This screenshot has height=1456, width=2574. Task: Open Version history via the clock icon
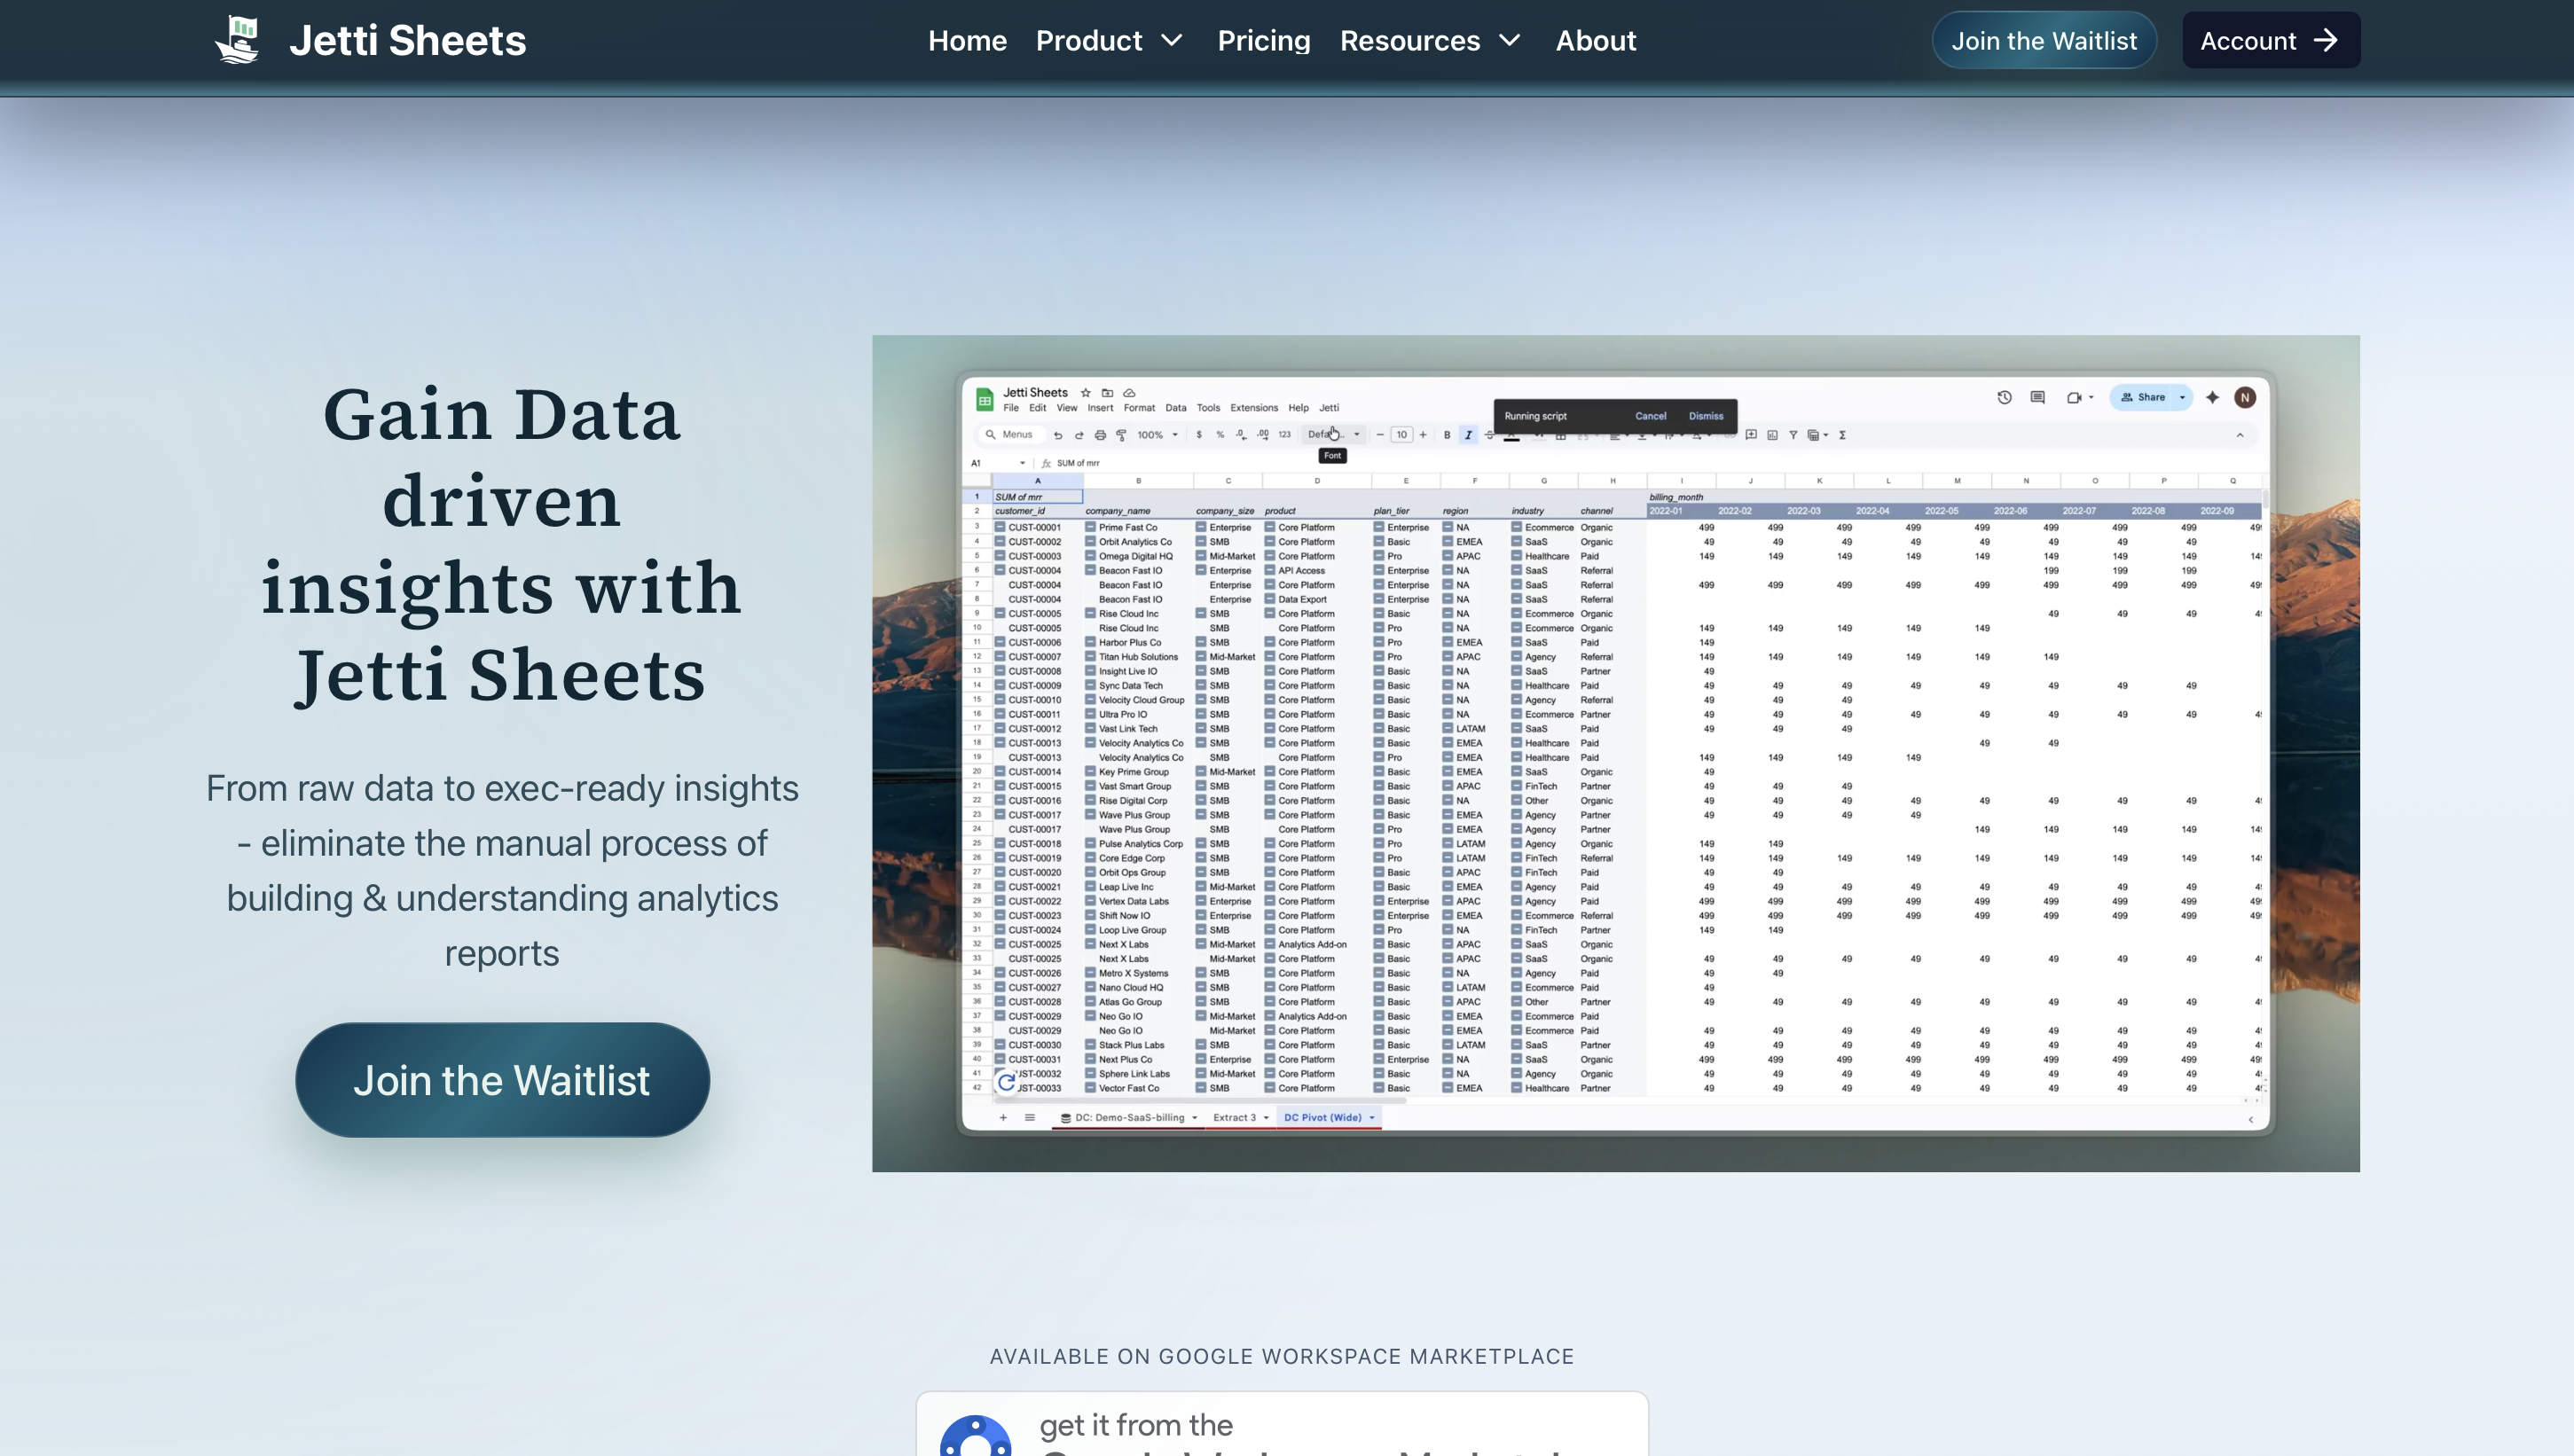2004,397
